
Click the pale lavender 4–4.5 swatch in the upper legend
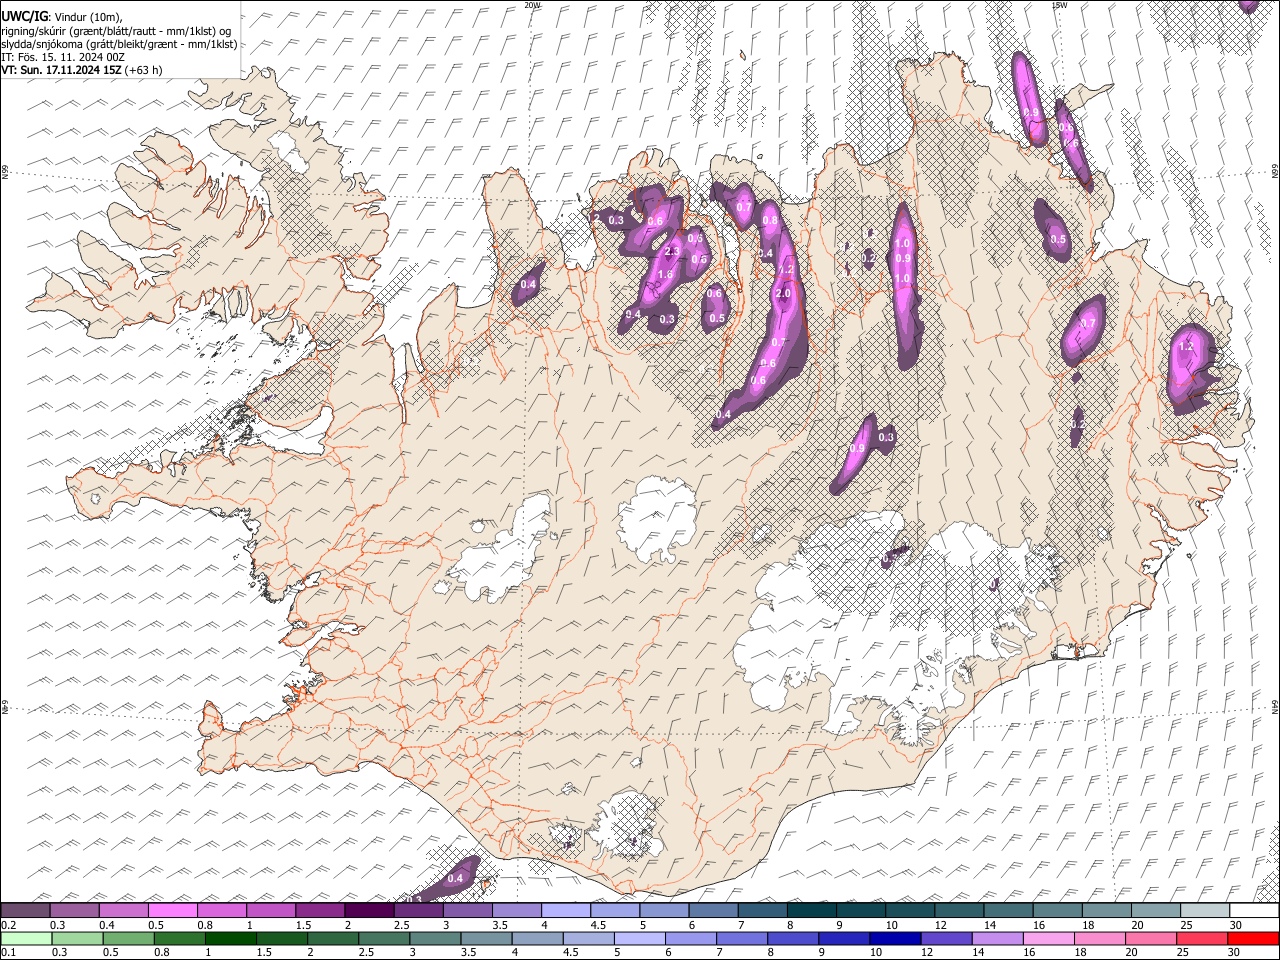click(x=565, y=910)
